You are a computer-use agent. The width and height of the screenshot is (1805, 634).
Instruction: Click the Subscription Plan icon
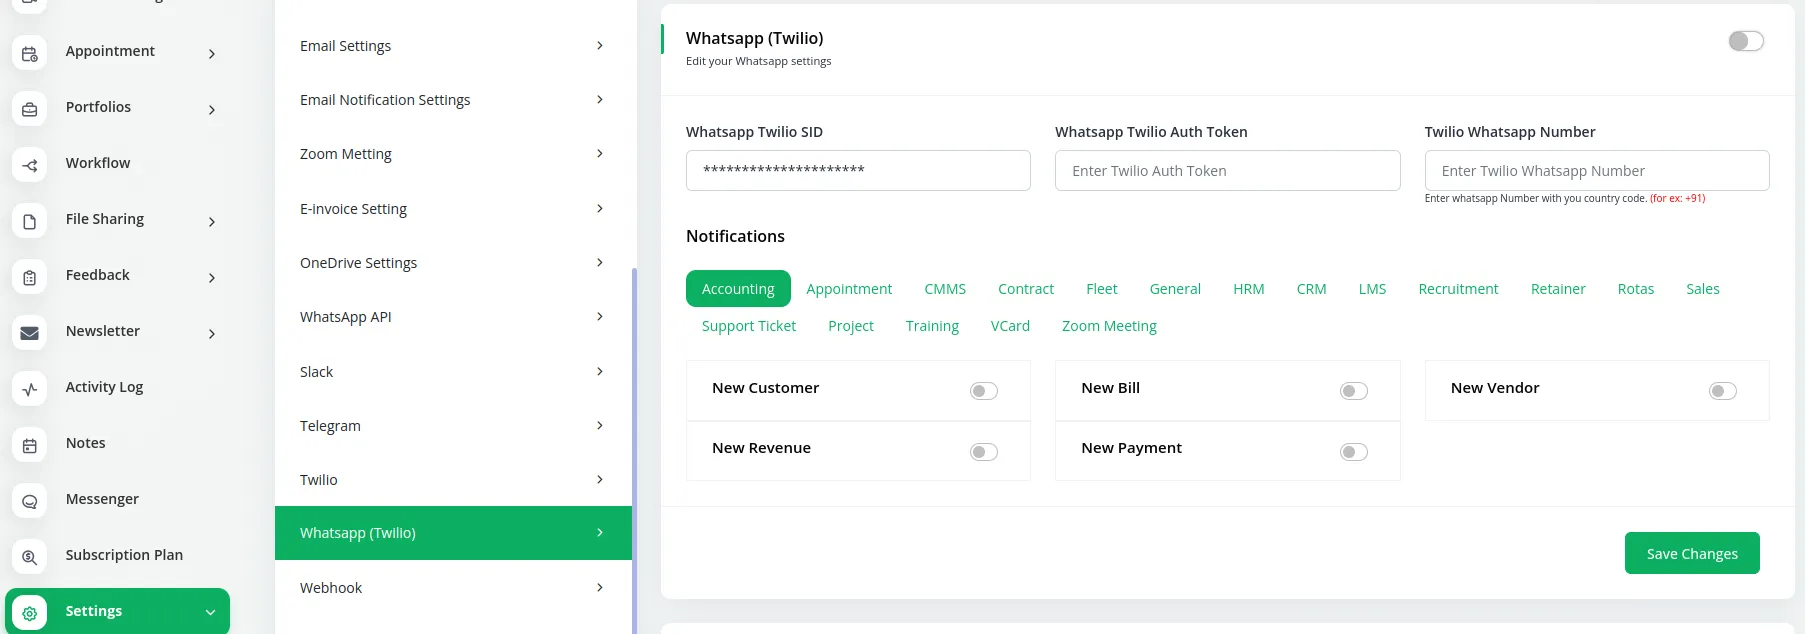pos(30,557)
